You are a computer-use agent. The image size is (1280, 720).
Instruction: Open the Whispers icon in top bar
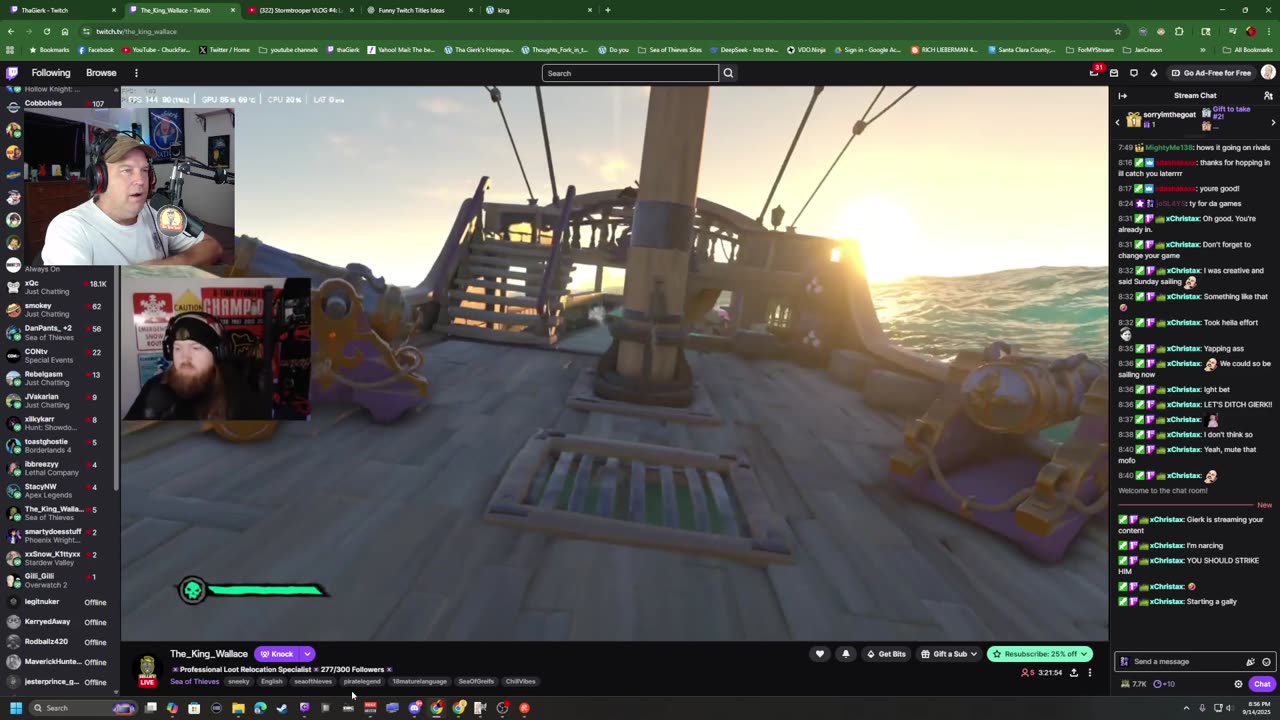click(1133, 73)
